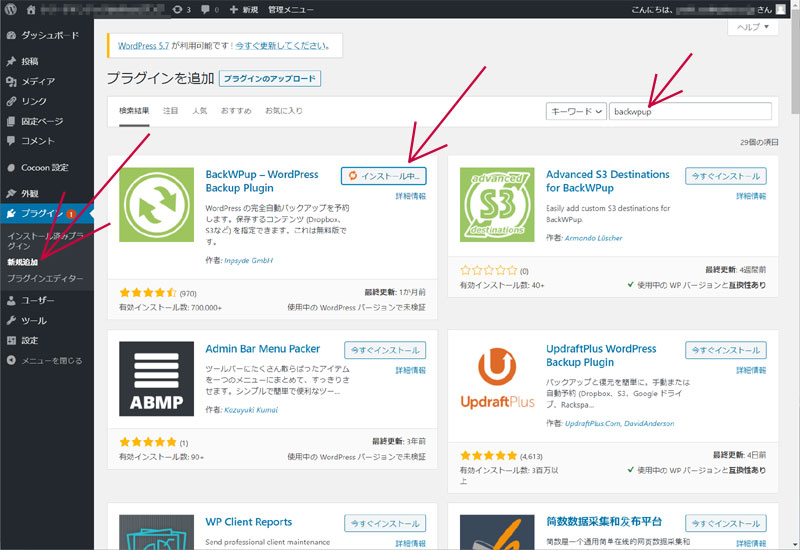Image resolution: width=800 pixels, height=550 pixels.
Task: Open 管理メニュー in the admin bar
Action: 291,9
